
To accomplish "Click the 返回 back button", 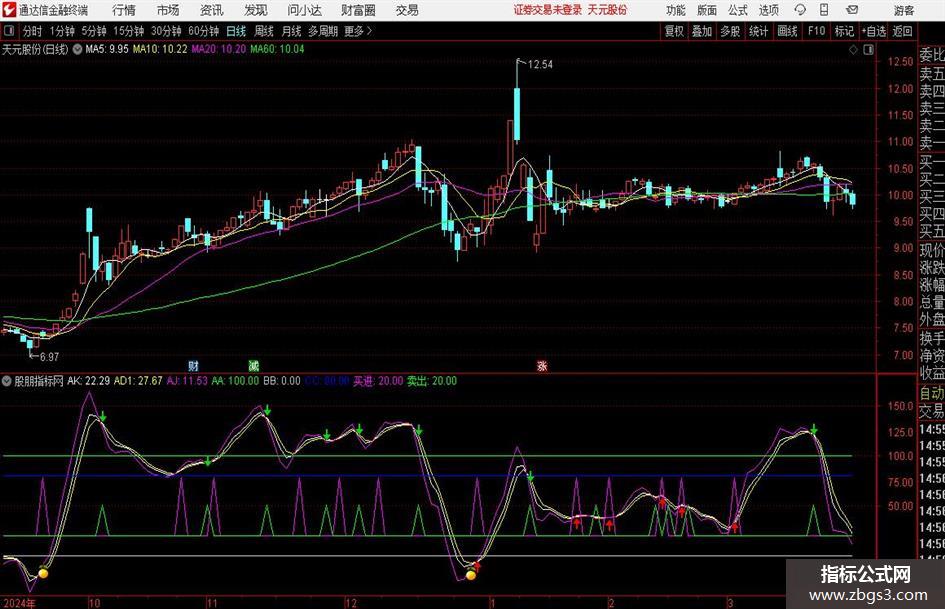I will 902,31.
